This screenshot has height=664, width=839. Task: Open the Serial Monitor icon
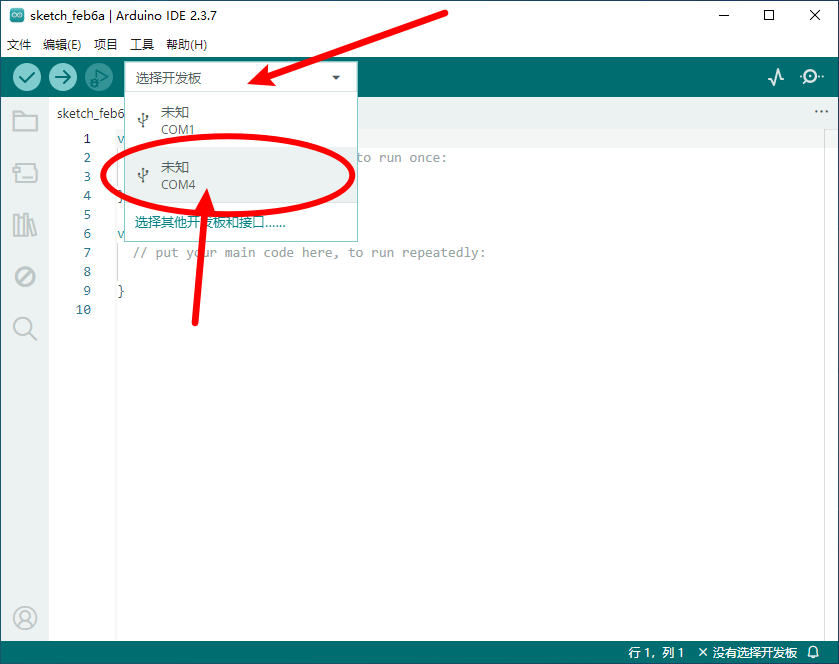click(811, 77)
